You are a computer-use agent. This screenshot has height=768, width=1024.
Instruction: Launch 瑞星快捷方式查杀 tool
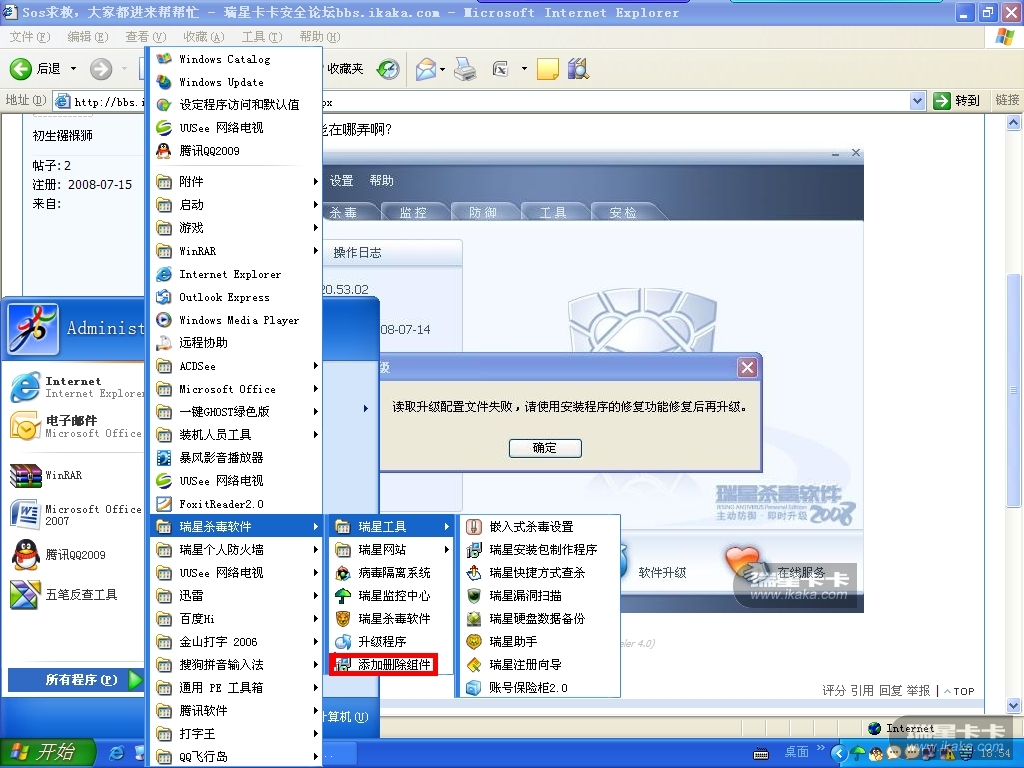tap(539, 573)
